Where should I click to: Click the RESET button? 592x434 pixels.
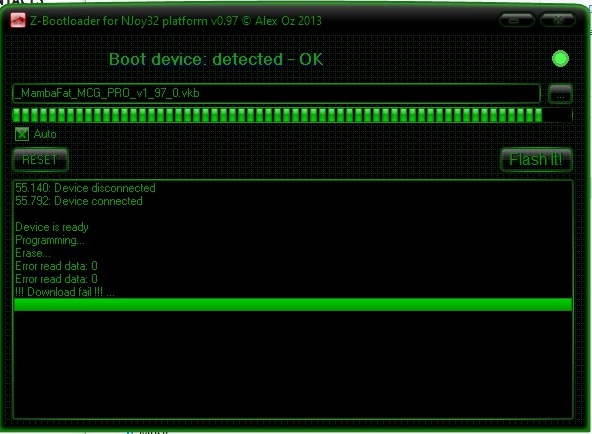[x=40, y=160]
